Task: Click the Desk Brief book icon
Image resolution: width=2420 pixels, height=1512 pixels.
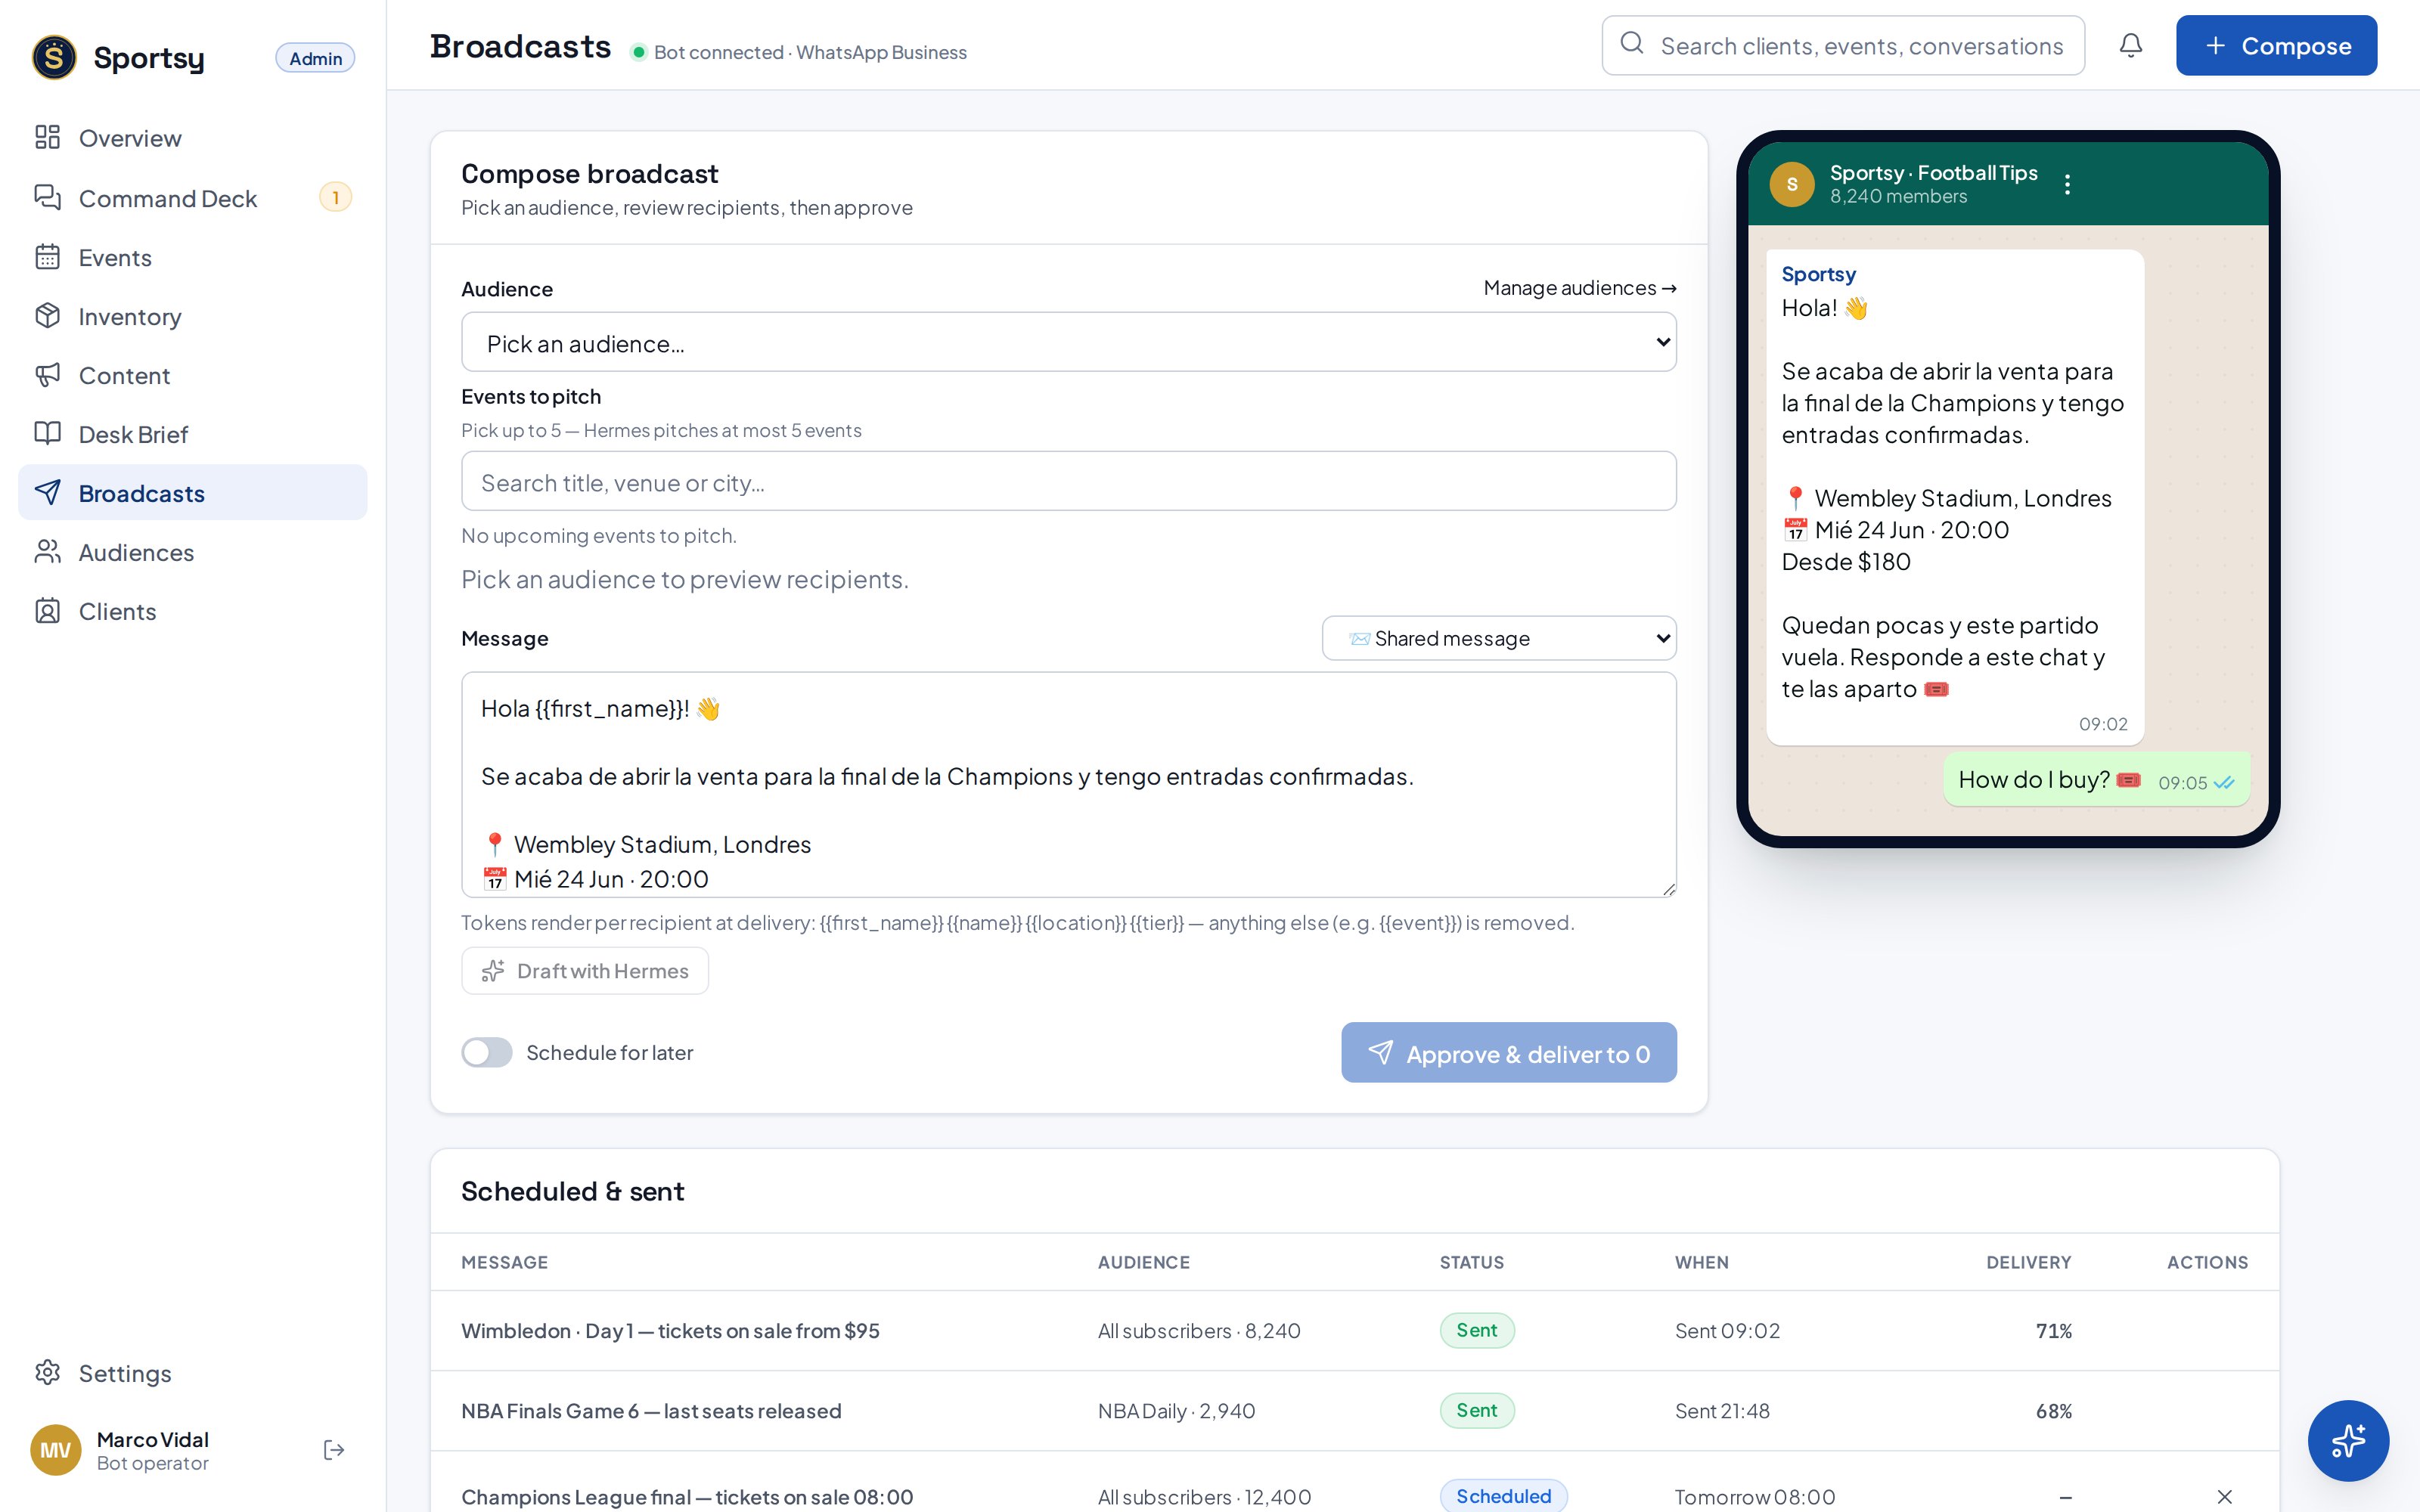Action: [47, 433]
